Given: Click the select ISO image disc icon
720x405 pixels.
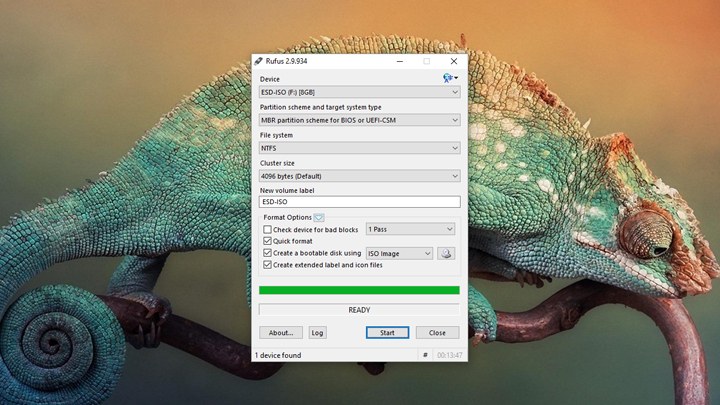Looking at the screenshot, I should (446, 253).
